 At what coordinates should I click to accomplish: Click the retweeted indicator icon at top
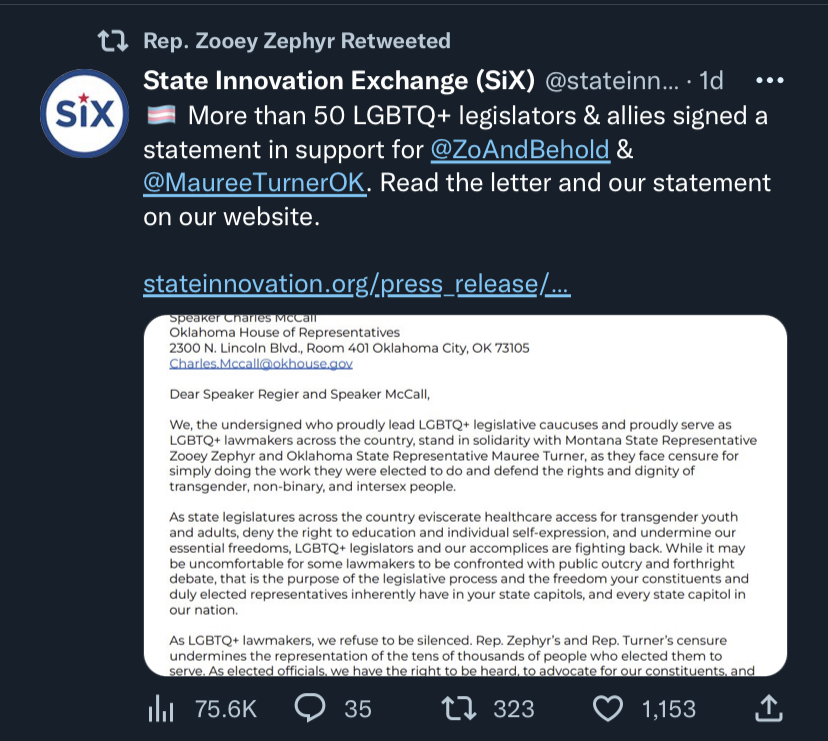(111, 41)
